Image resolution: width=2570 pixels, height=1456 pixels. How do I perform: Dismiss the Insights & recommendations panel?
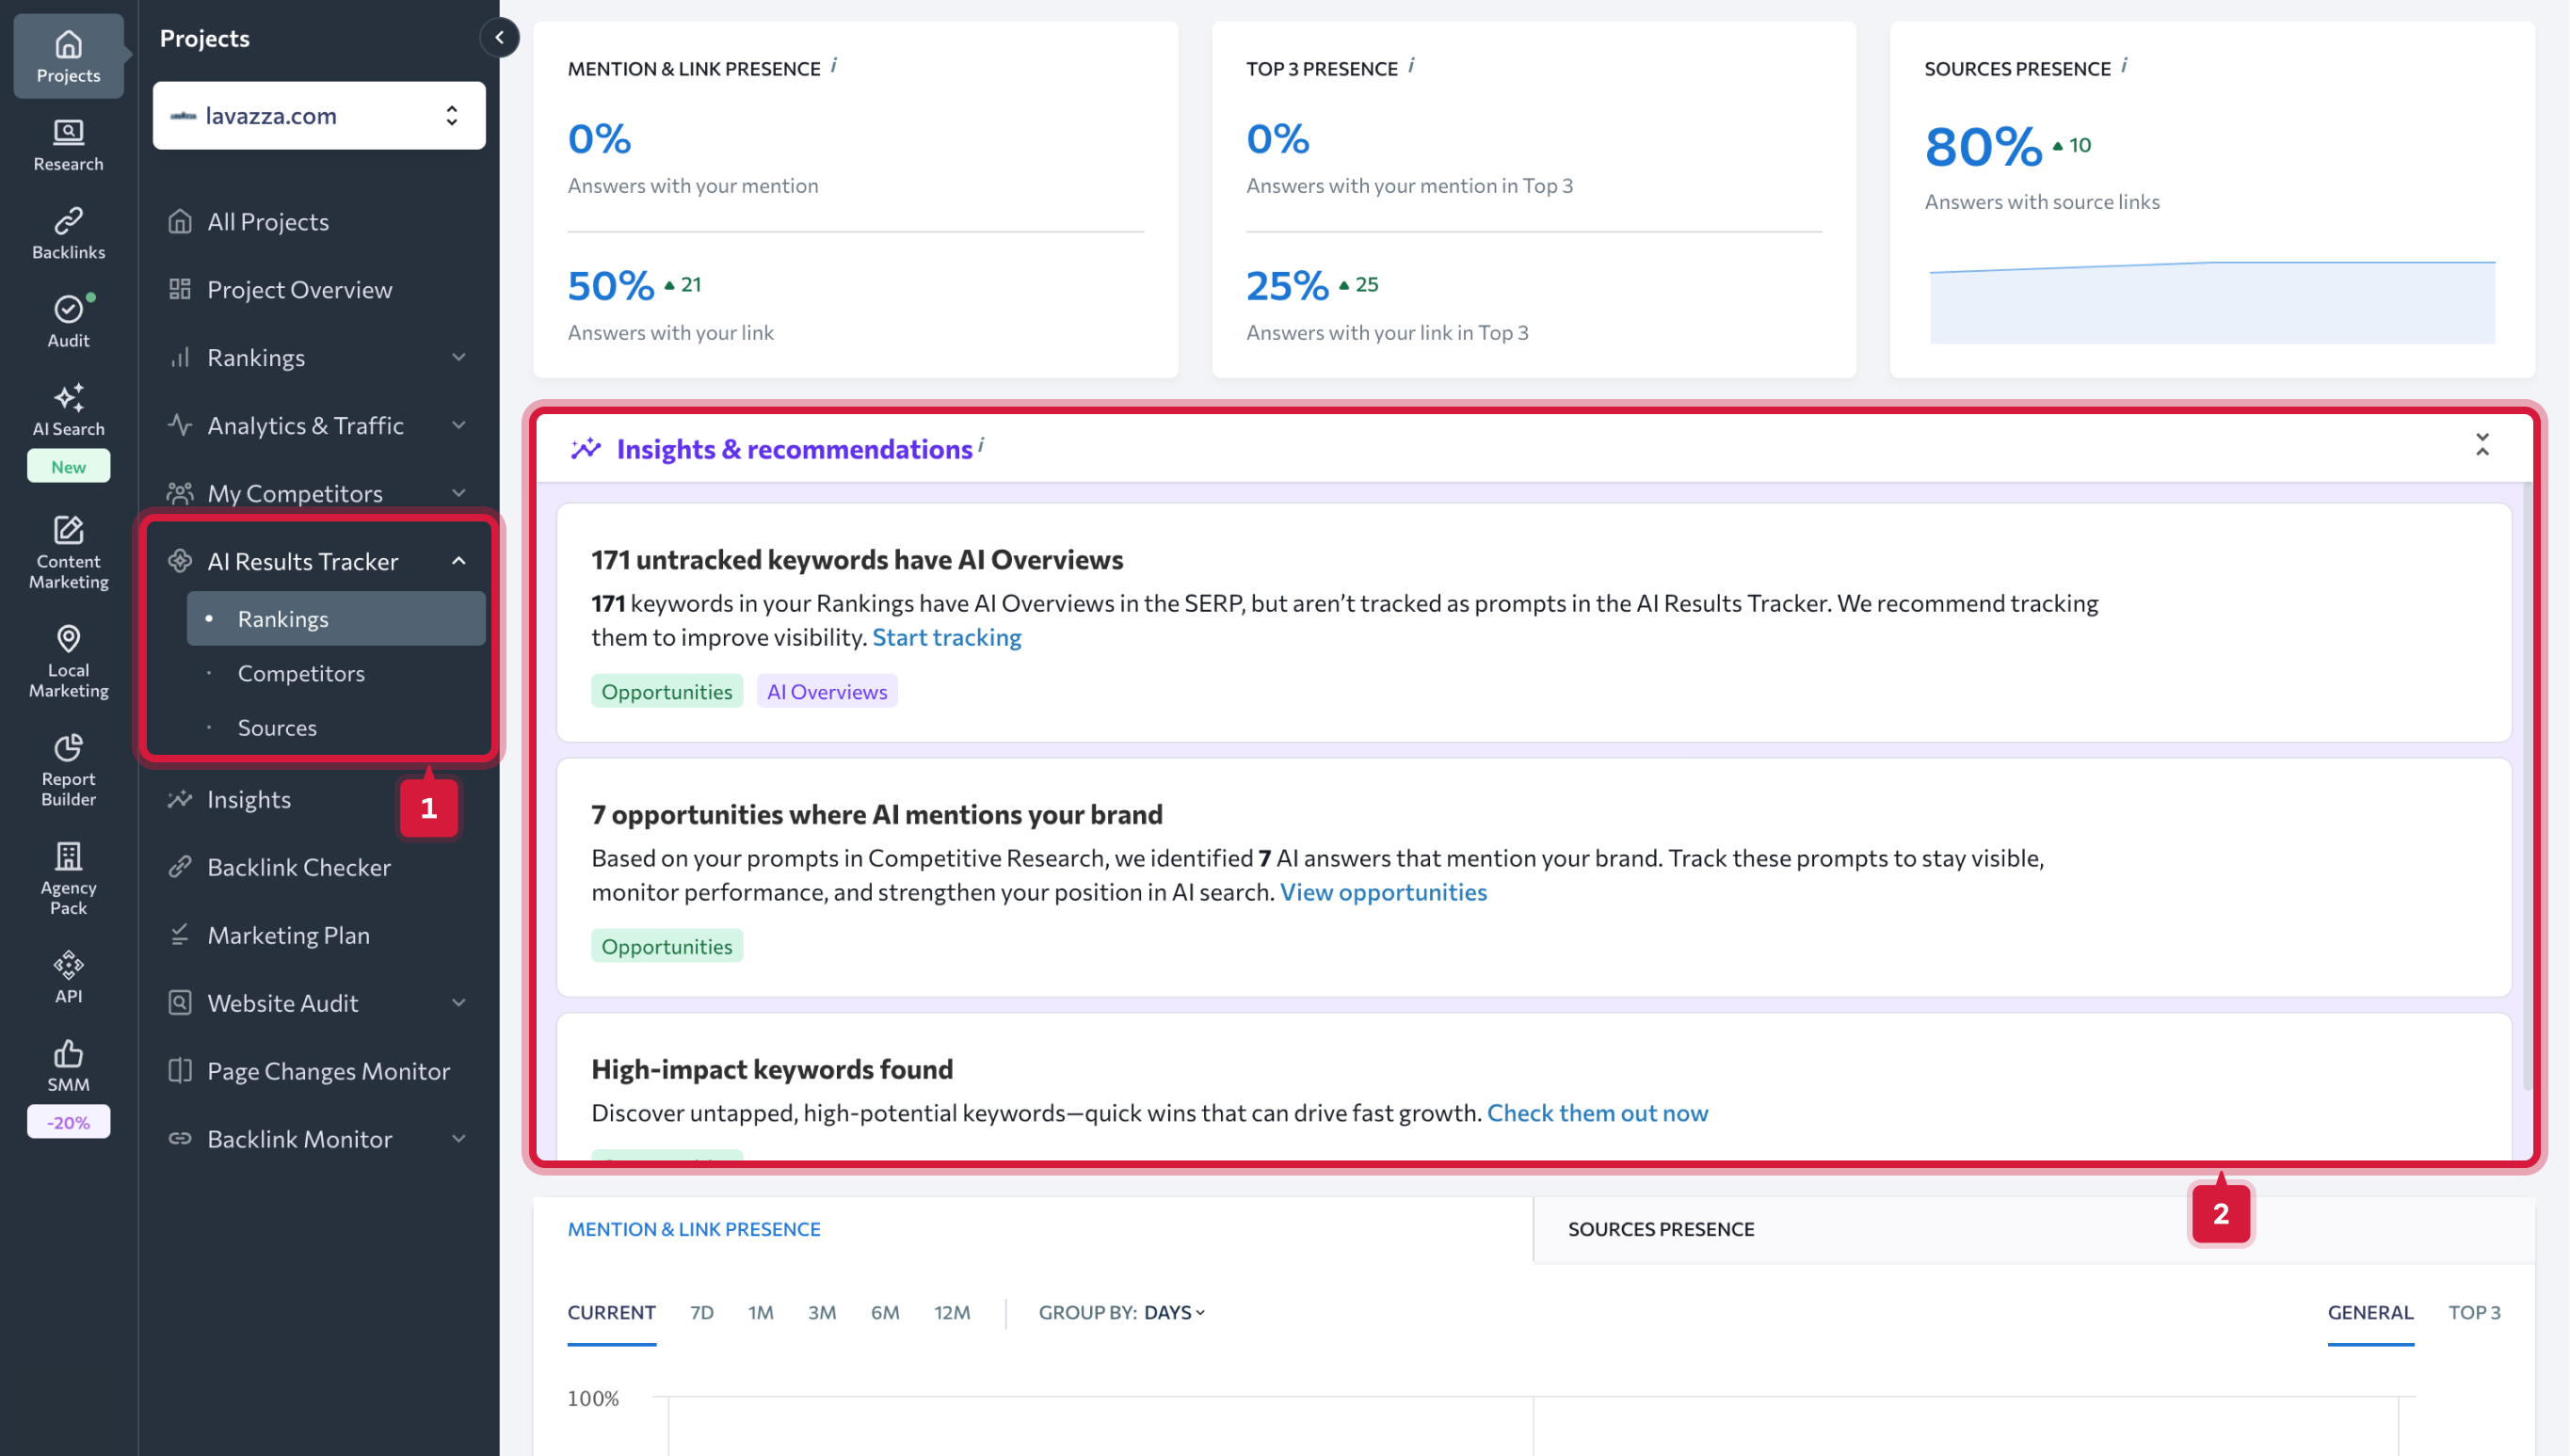[x=2483, y=446]
